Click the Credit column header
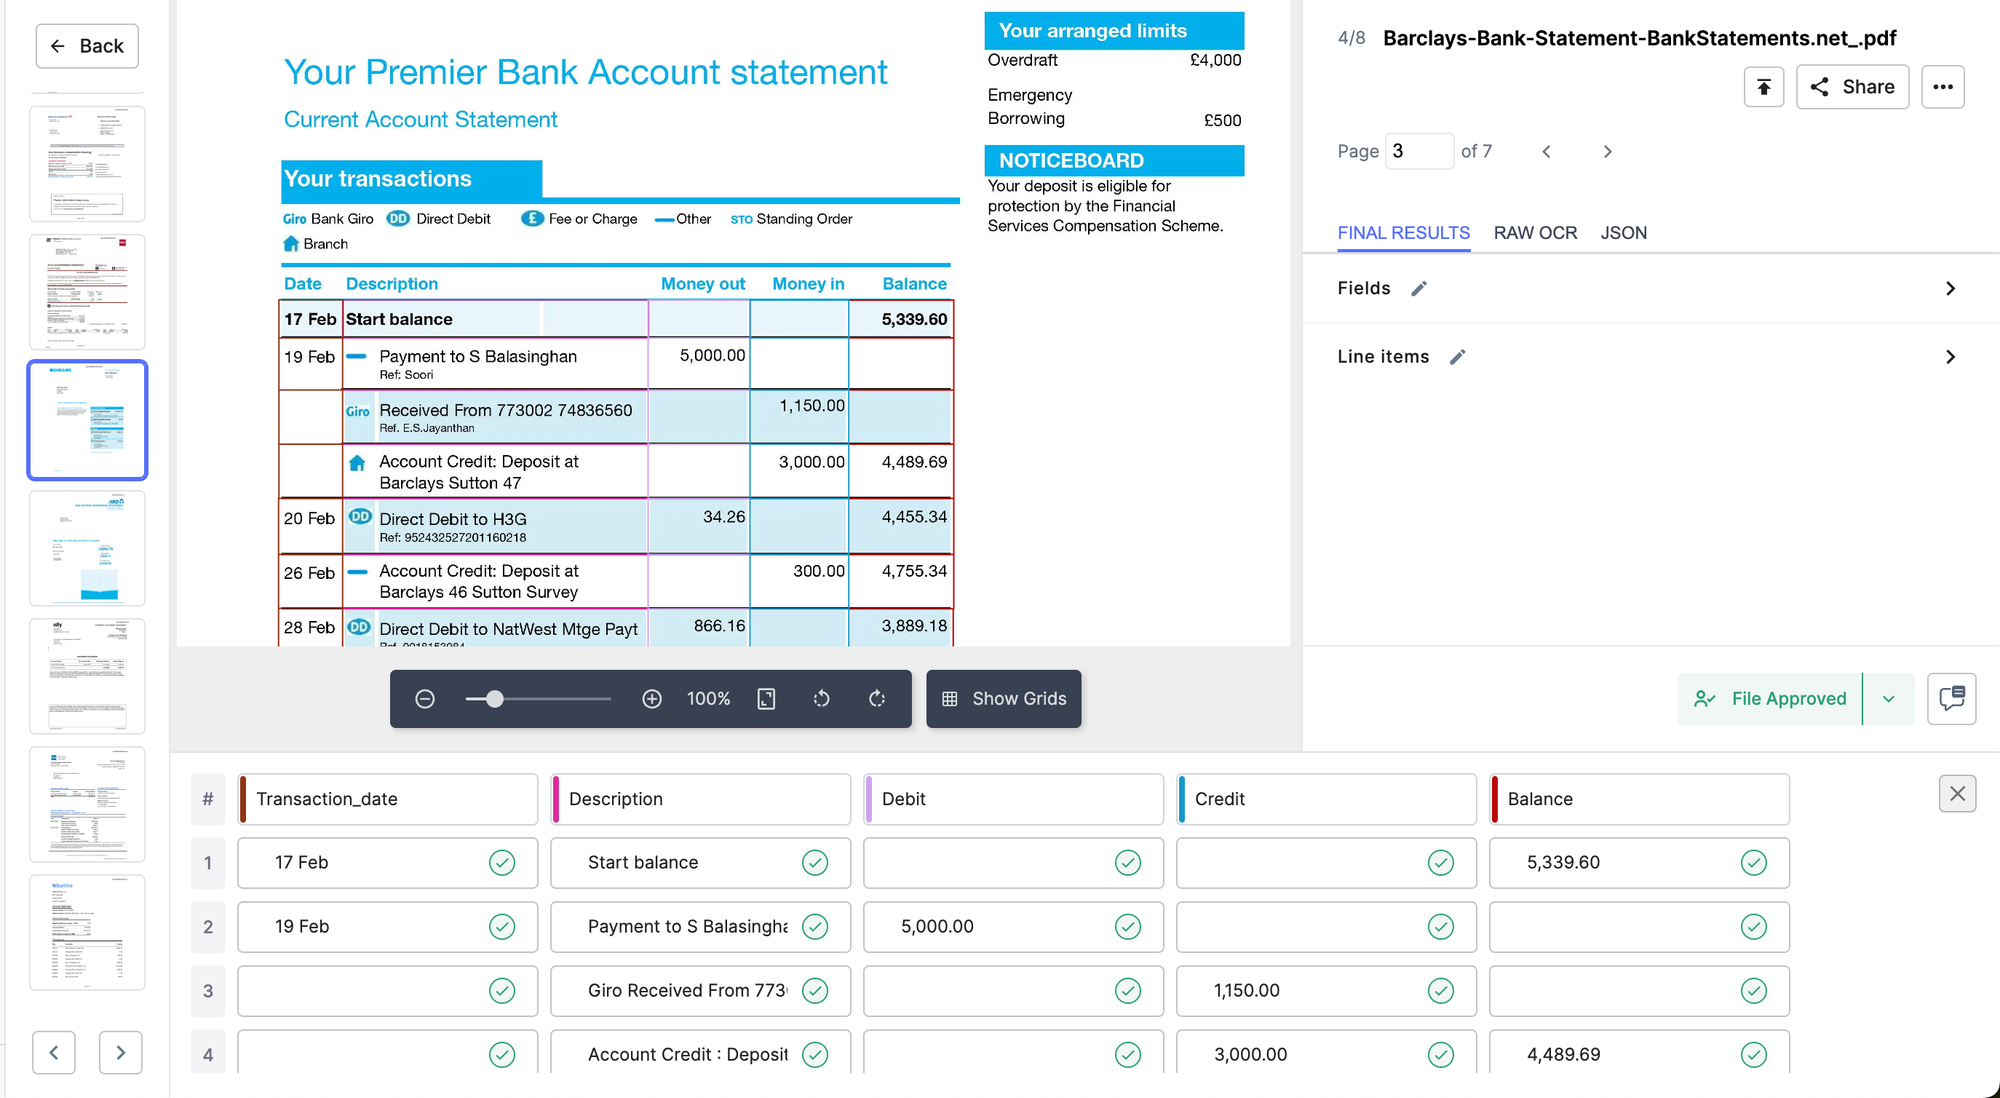The image size is (2000, 1098). 1327,799
